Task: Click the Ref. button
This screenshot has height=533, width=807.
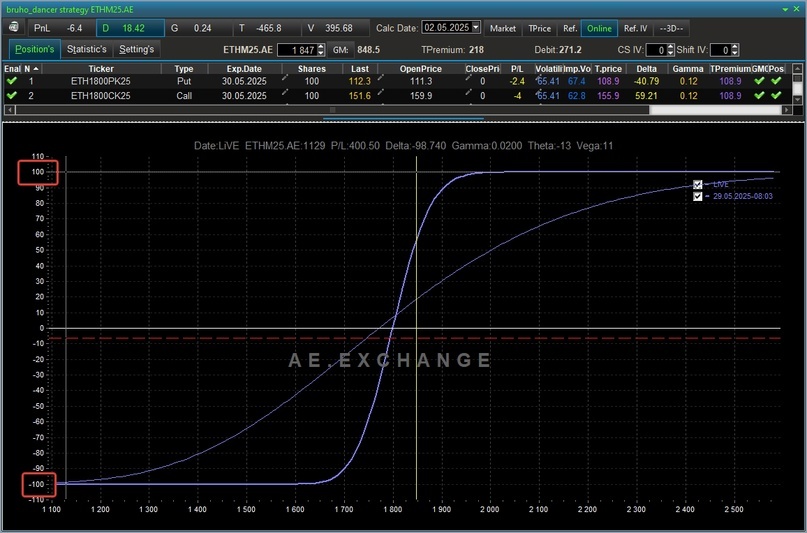Action: point(570,28)
